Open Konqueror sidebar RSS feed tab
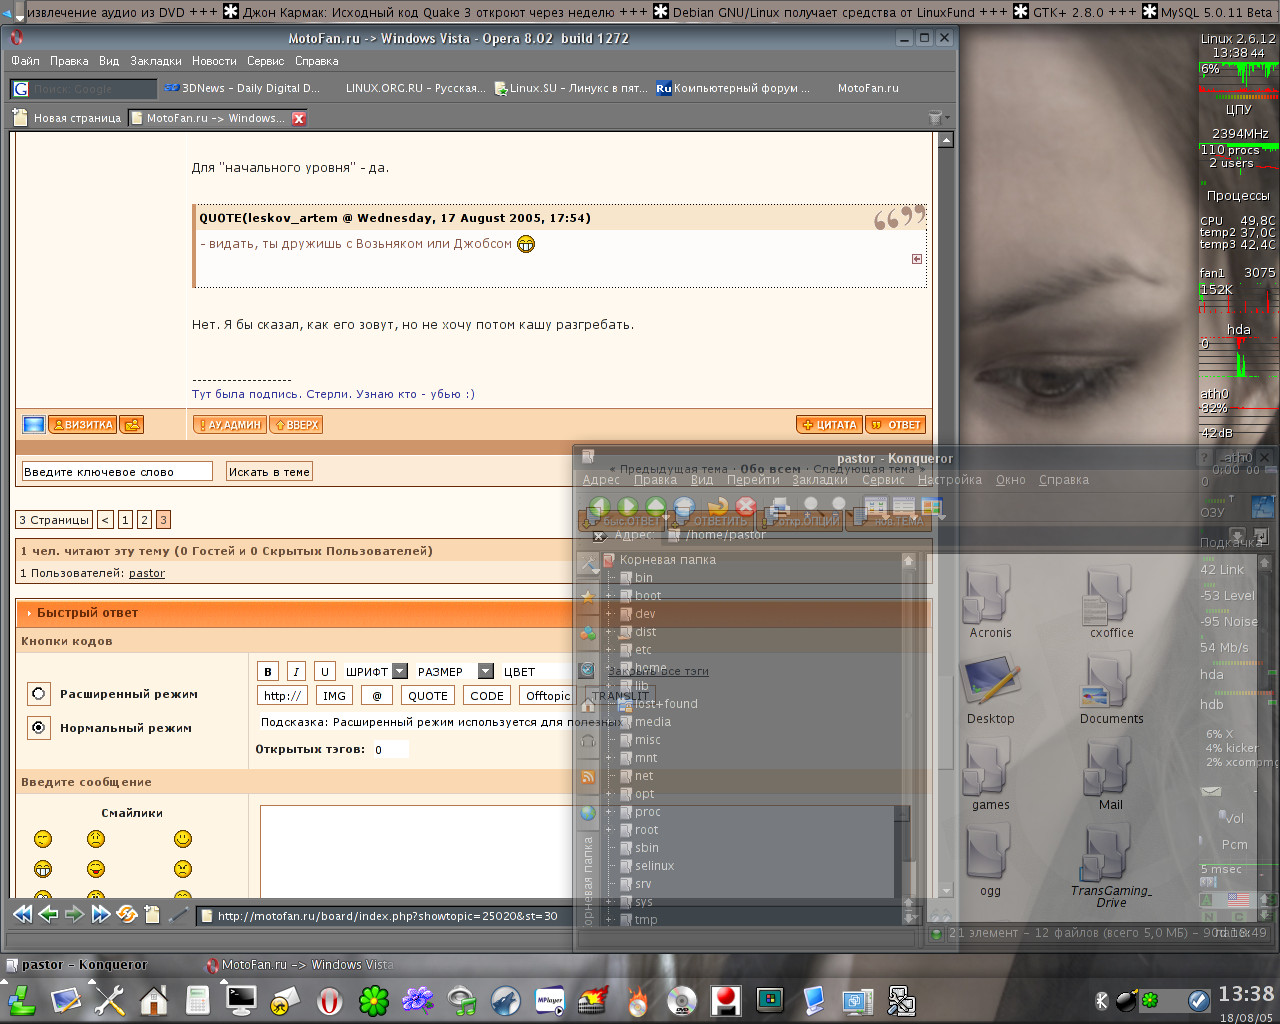Screen dimensions: 1280x1024 click(588, 777)
